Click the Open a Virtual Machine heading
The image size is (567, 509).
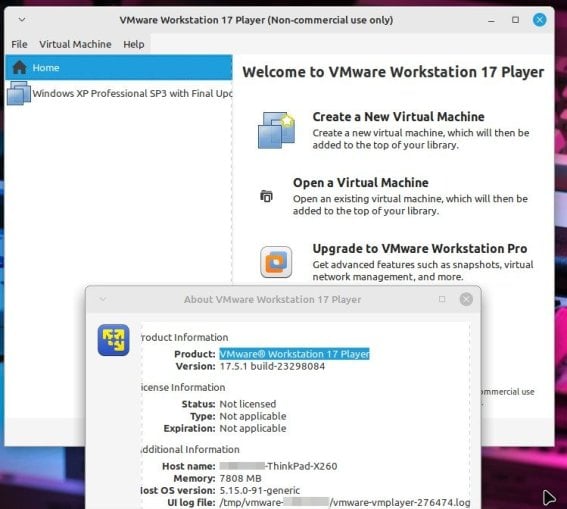[x=361, y=183]
